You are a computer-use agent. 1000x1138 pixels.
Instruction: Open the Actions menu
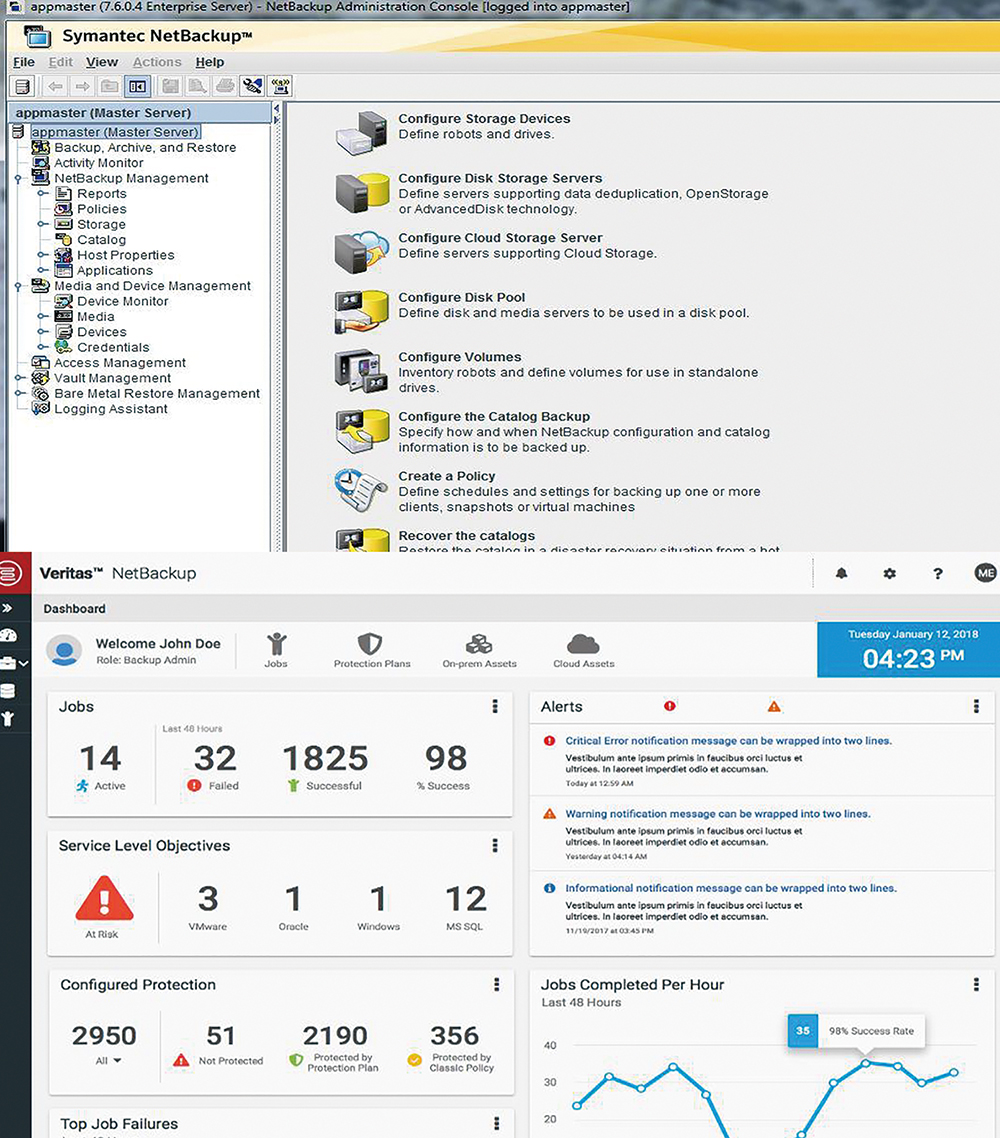157,62
